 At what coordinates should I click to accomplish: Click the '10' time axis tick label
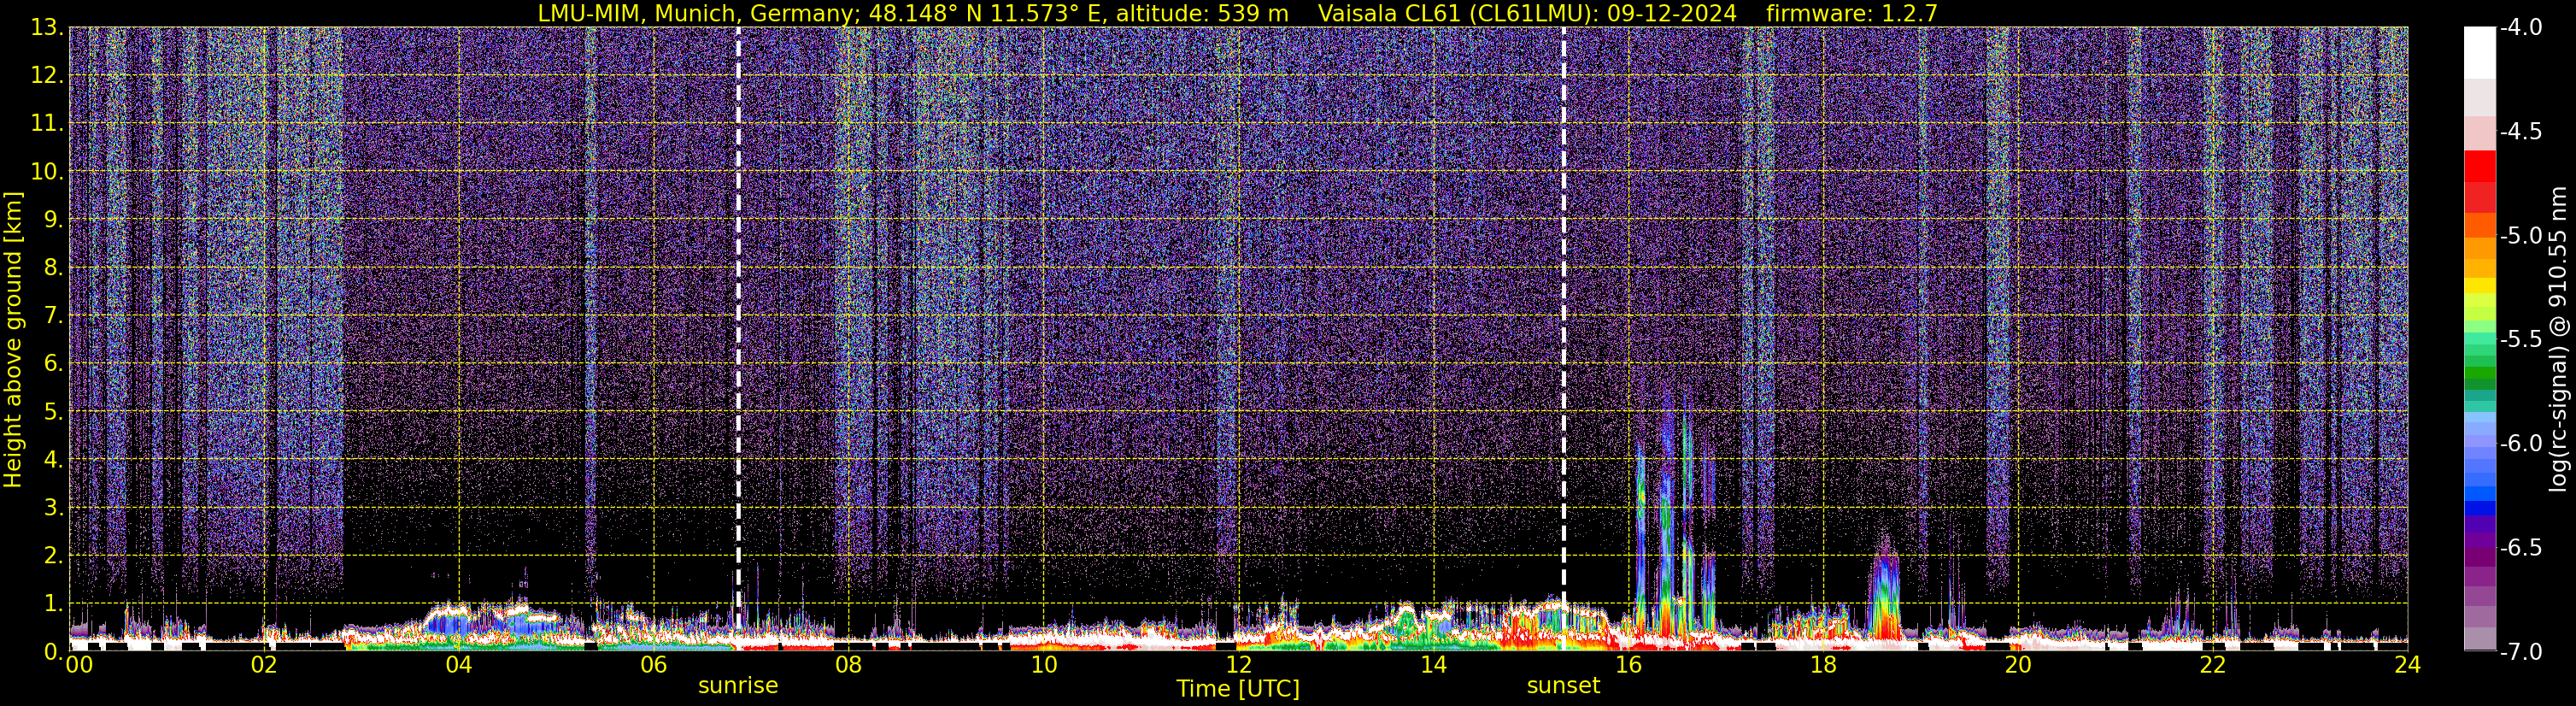coord(1043,666)
